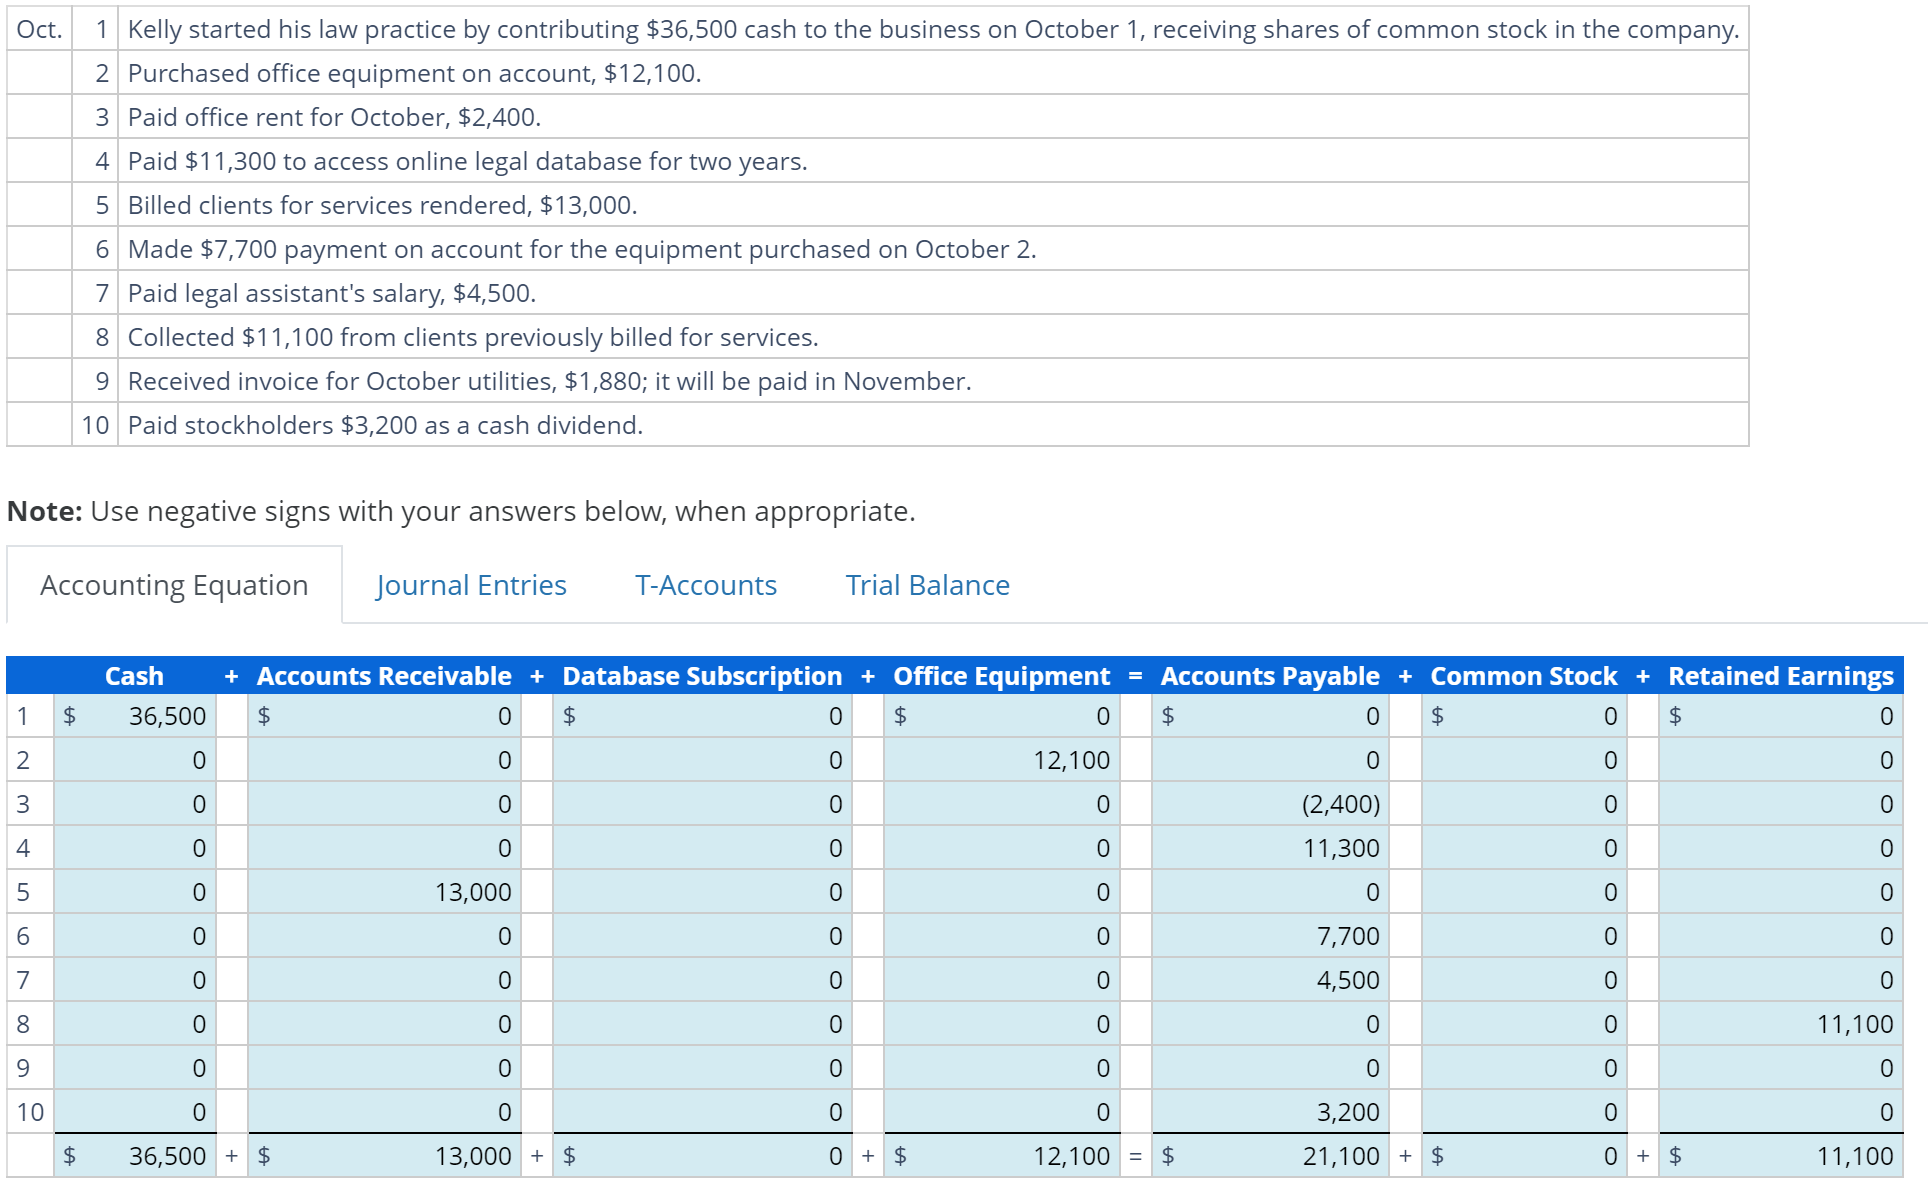Select Accounts Receivable field in row 5
Viewport: 1928px width, 1190px height.
[x=385, y=892]
